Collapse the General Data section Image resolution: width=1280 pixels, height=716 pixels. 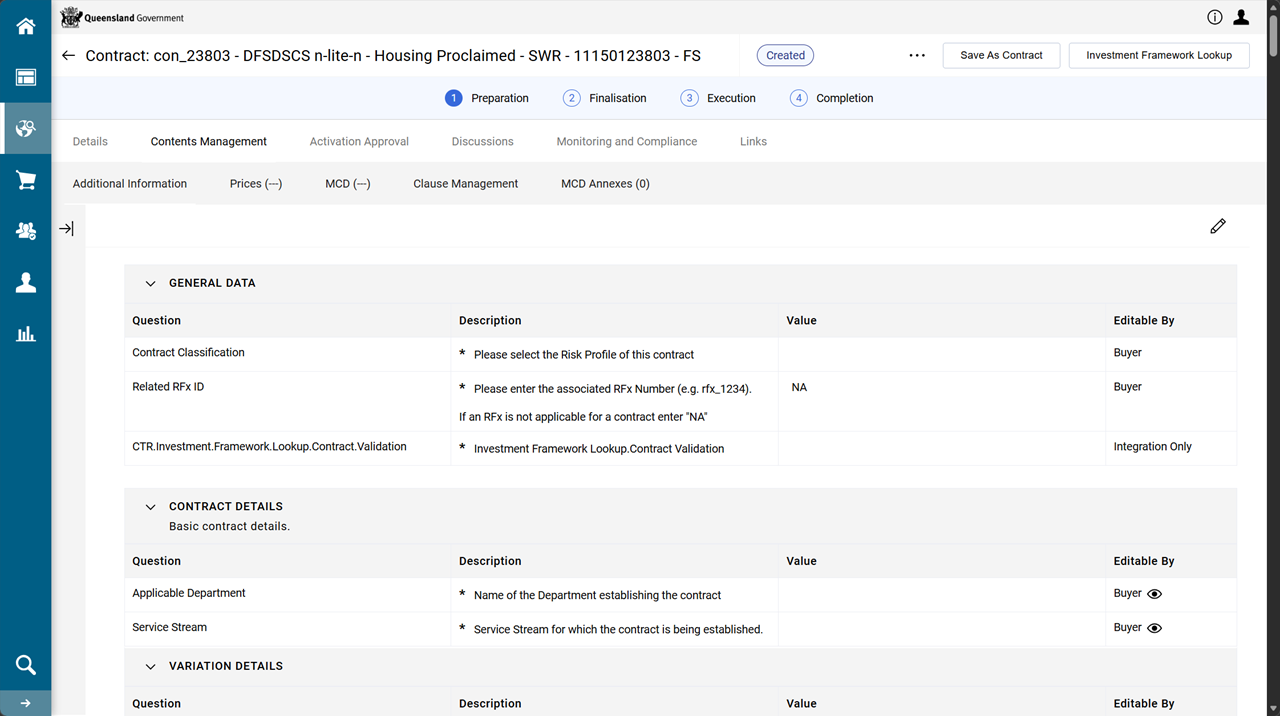click(151, 284)
